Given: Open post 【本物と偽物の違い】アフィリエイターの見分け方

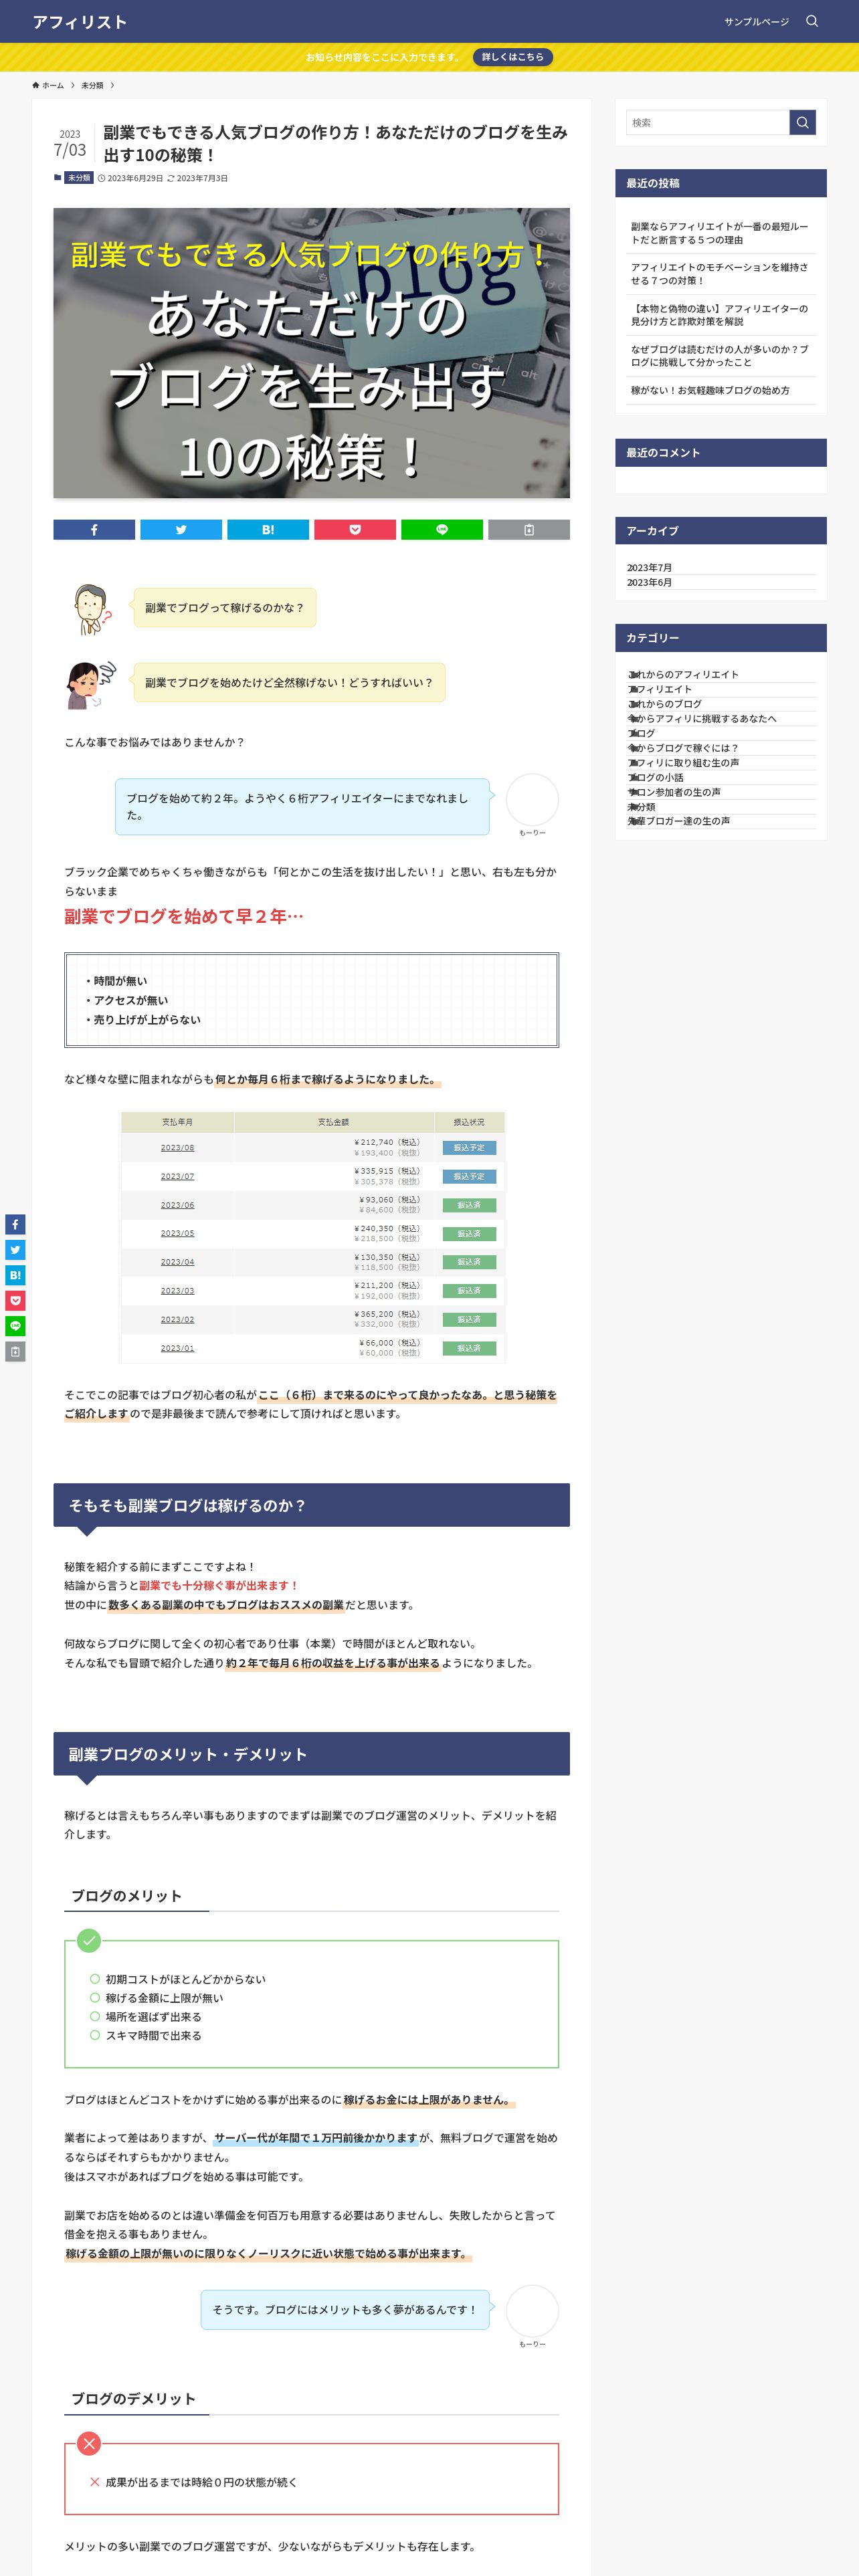Looking at the screenshot, I should (x=720, y=315).
